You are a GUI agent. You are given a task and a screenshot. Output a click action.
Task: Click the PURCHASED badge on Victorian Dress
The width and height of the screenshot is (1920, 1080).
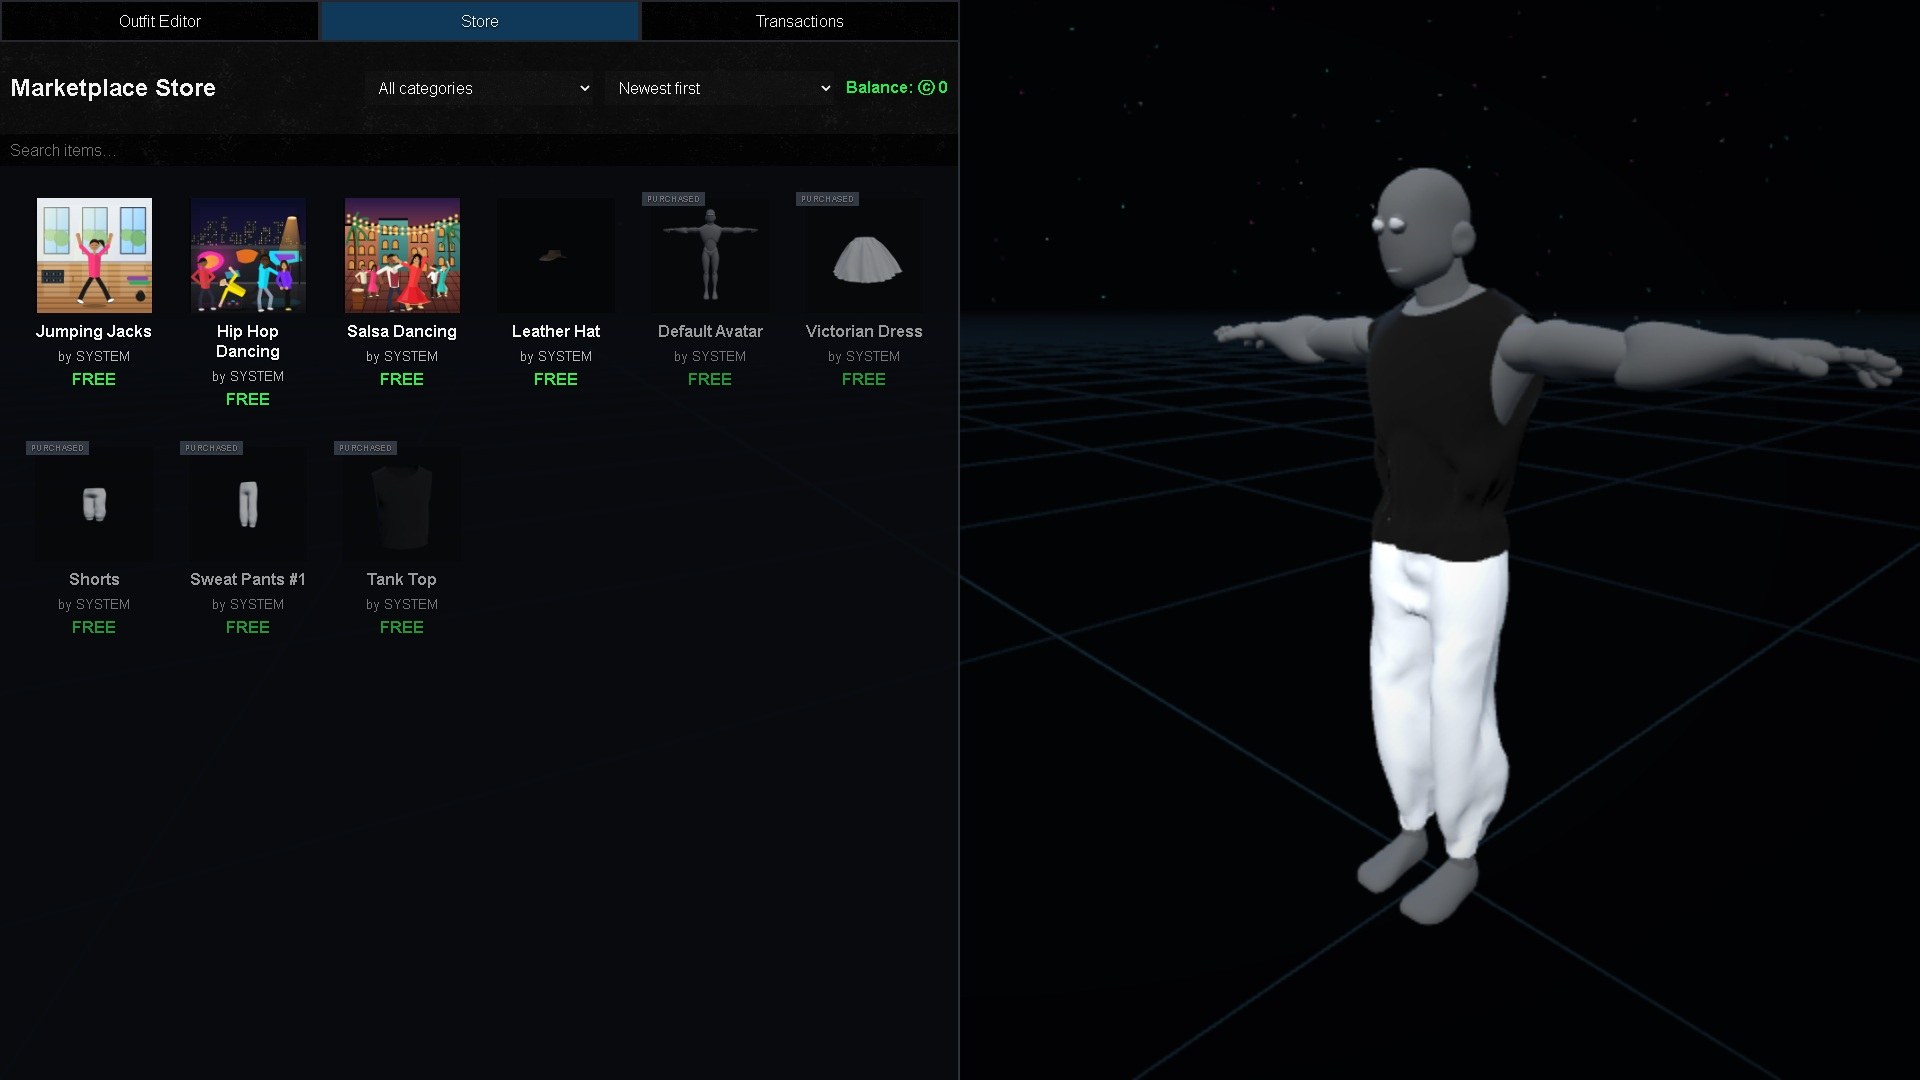827,199
